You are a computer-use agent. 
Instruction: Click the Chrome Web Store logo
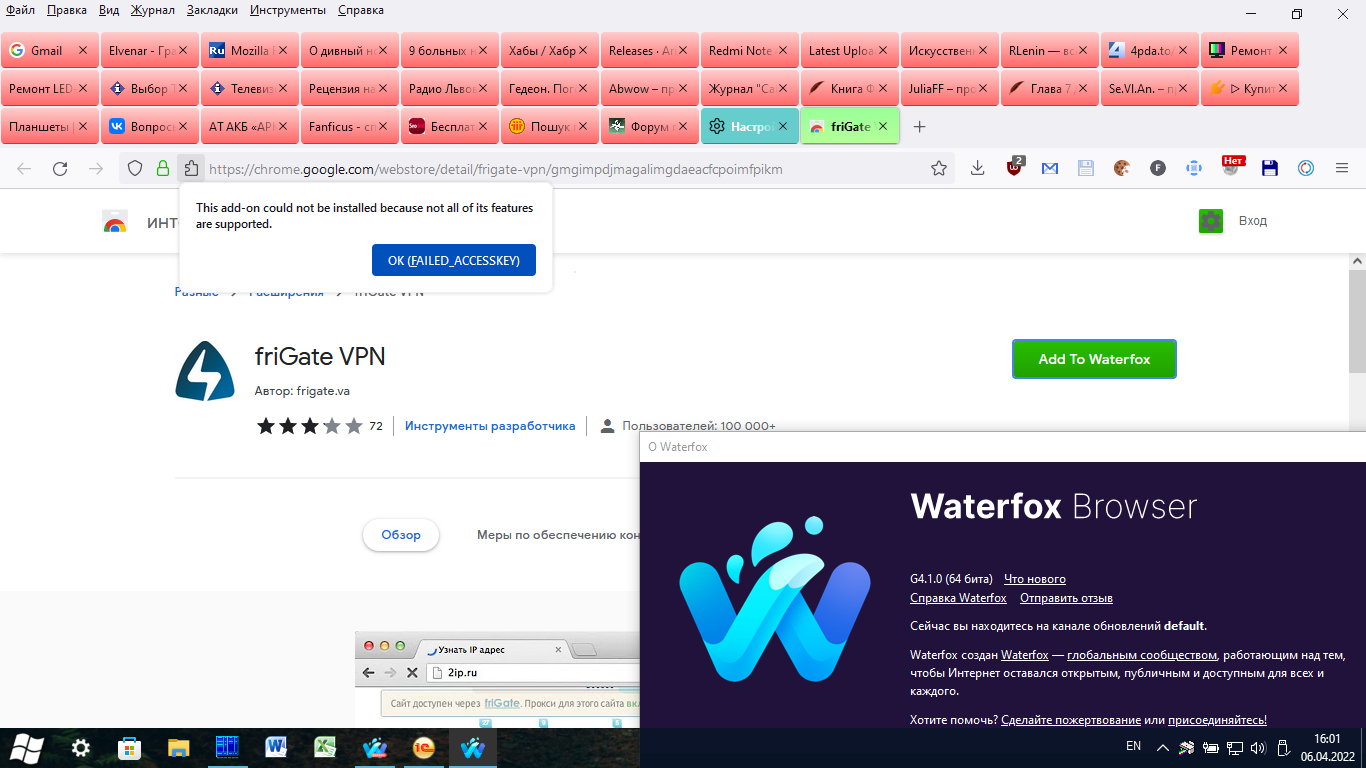[115, 222]
